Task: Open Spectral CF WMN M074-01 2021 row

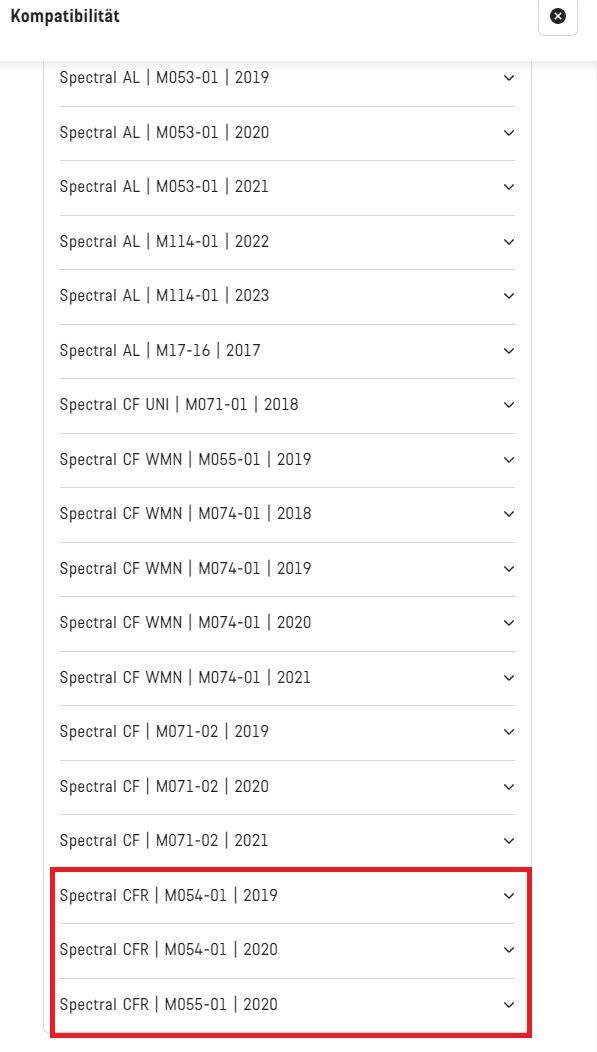Action: [288, 678]
